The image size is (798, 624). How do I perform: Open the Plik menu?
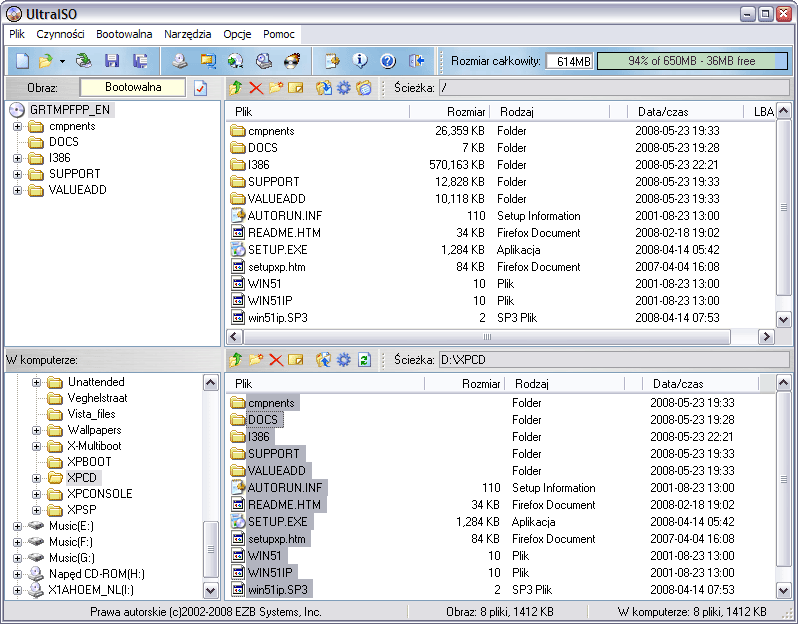17,34
